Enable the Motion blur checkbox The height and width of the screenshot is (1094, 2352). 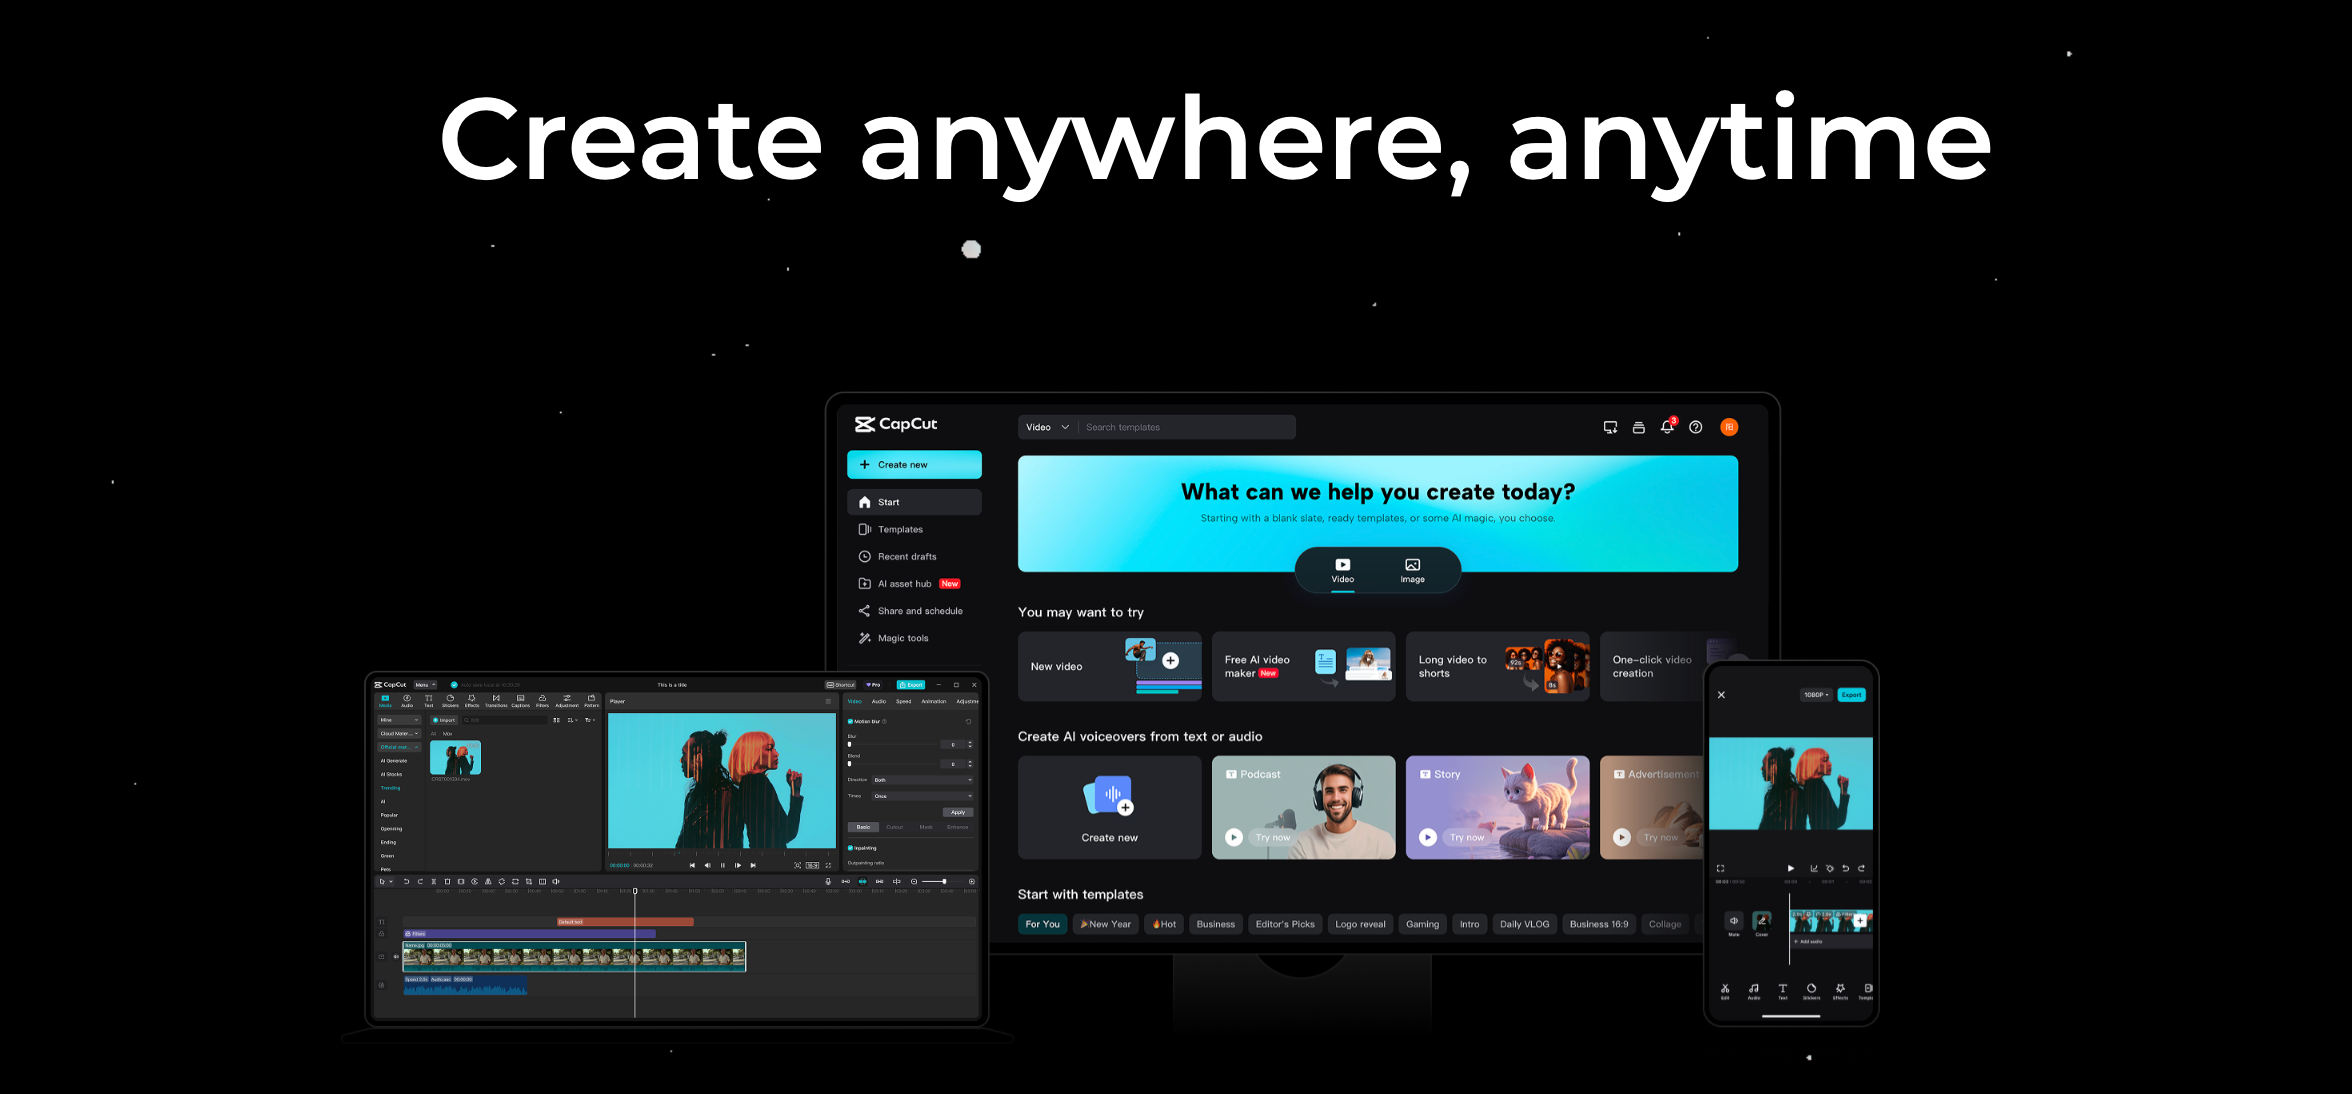pos(850,722)
